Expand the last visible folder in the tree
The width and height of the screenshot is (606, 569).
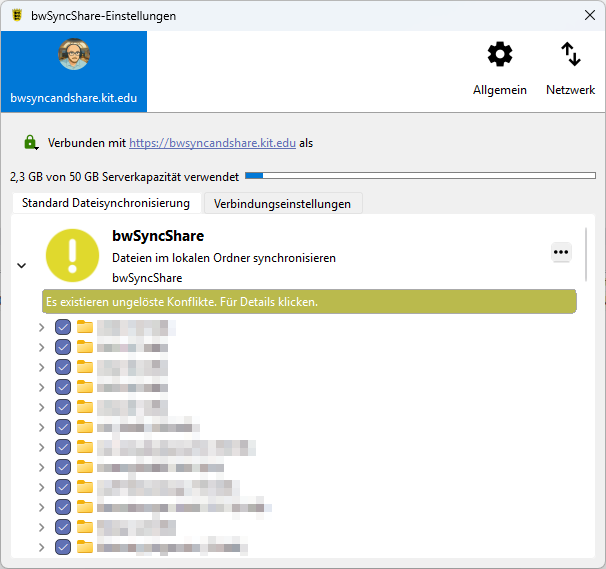pyautogui.click(x=41, y=547)
